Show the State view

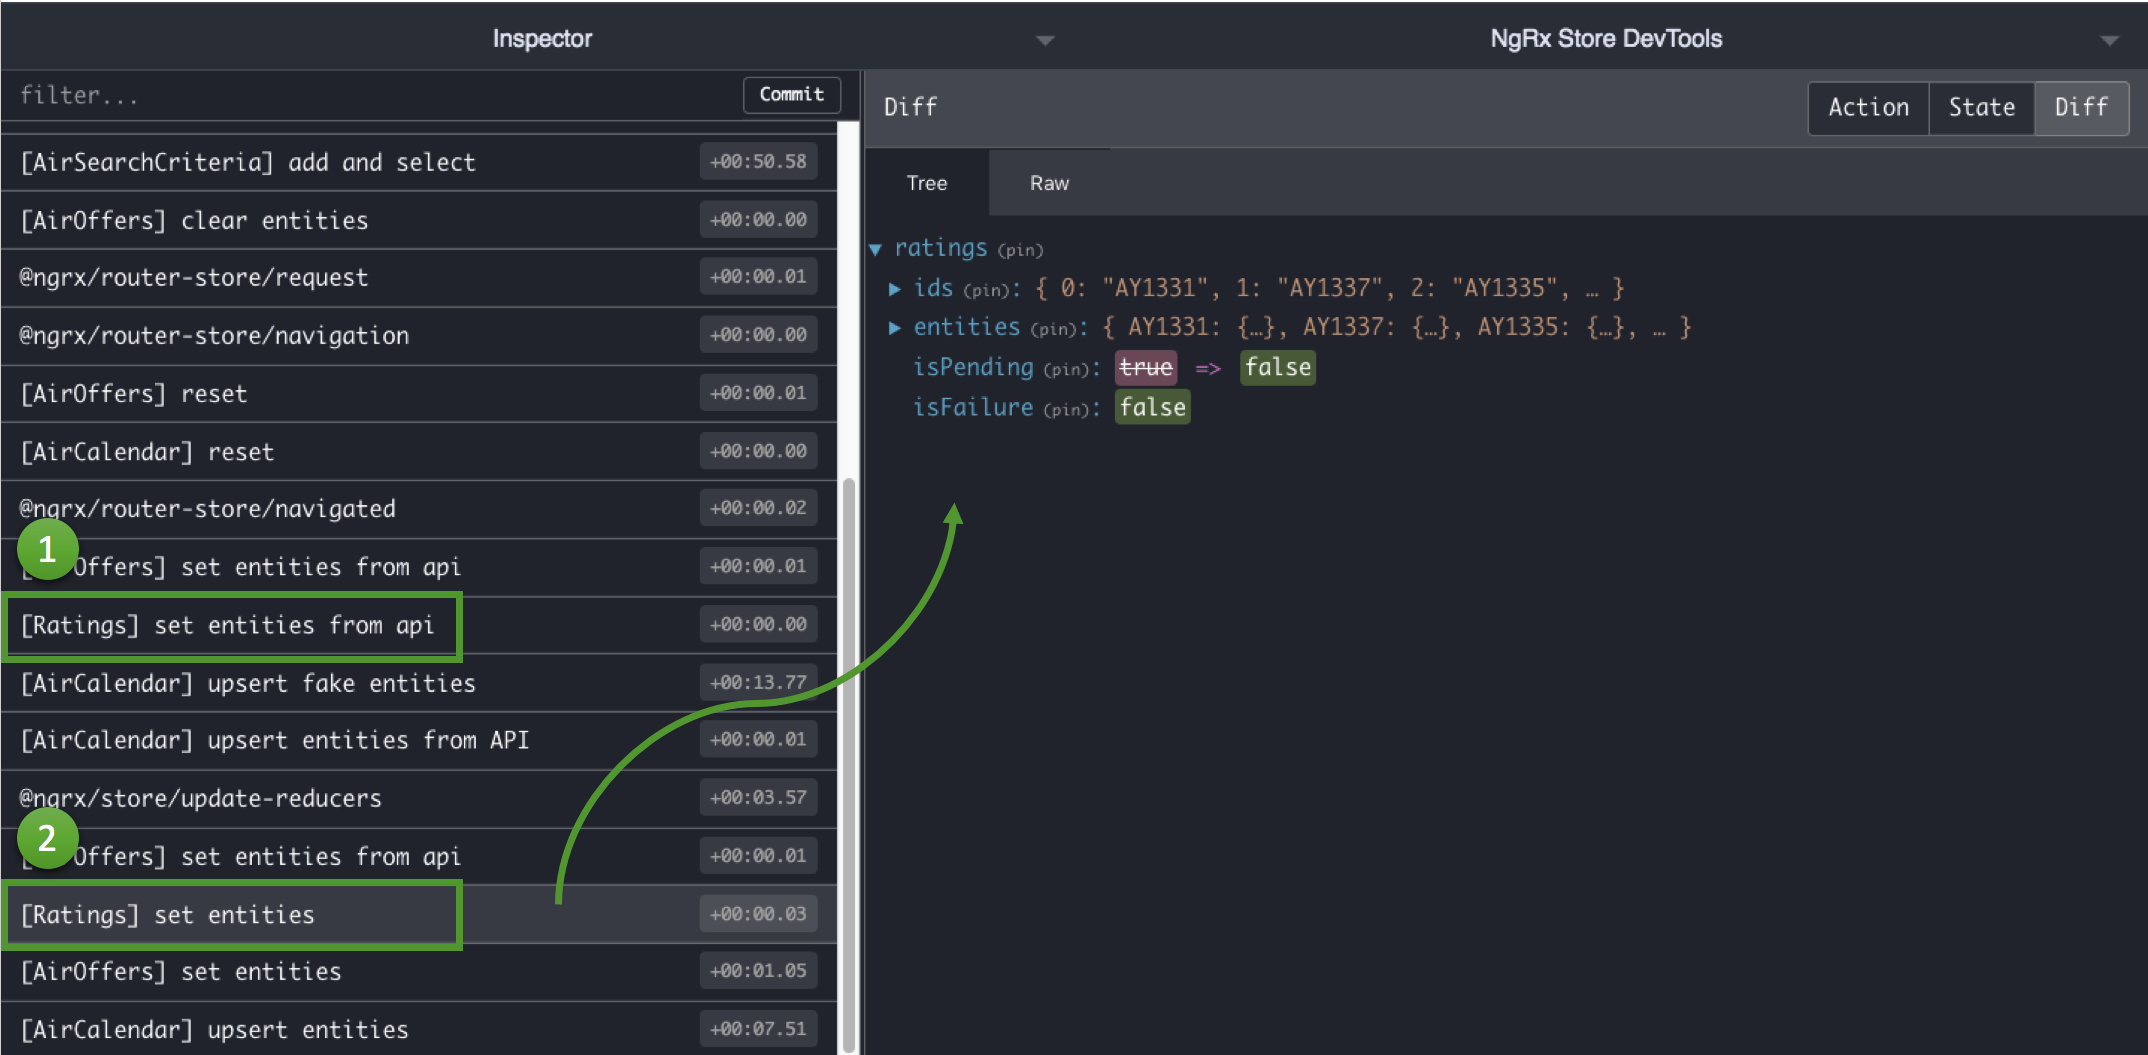1981,108
